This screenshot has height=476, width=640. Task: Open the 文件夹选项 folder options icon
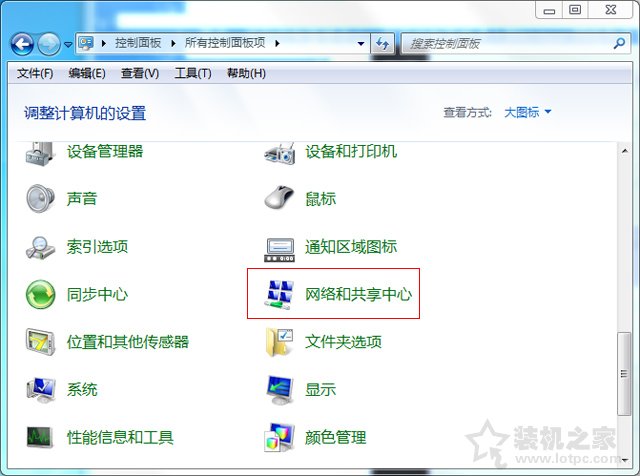coord(279,342)
